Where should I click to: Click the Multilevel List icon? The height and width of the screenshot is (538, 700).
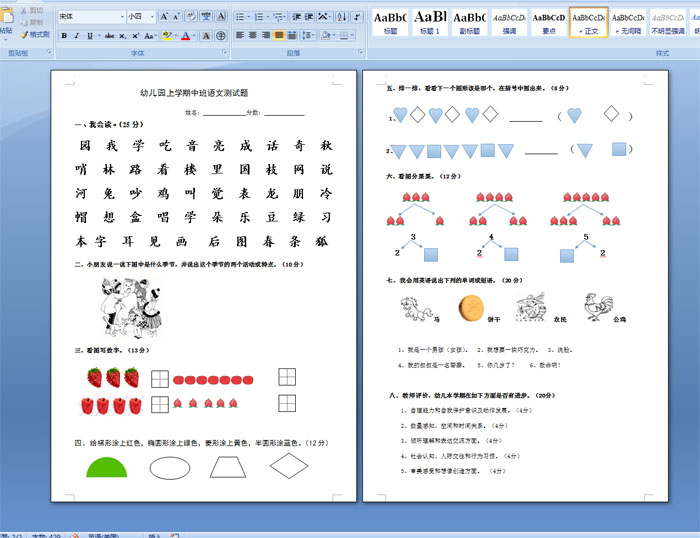tap(278, 17)
